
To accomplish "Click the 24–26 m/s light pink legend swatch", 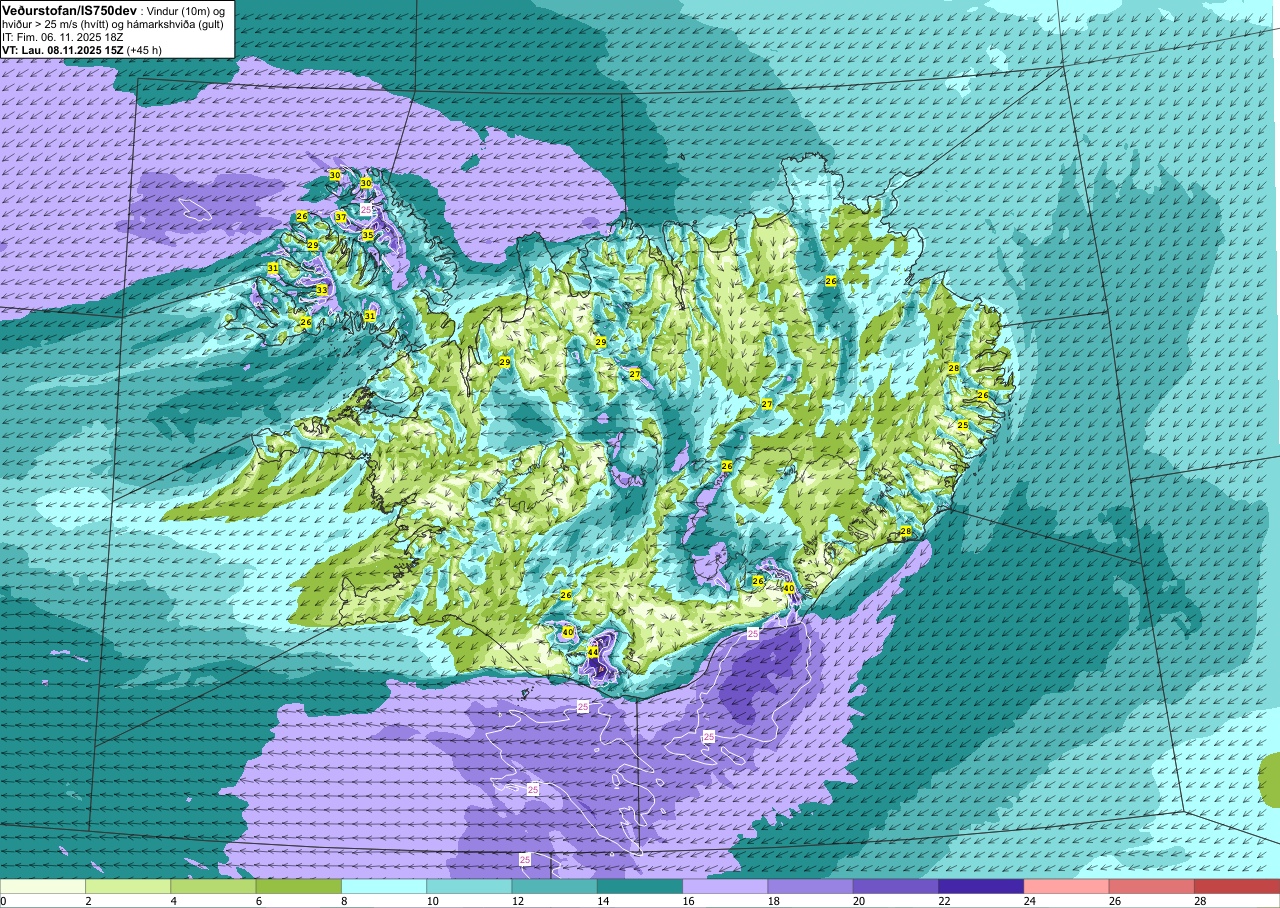I will tap(1066, 887).
